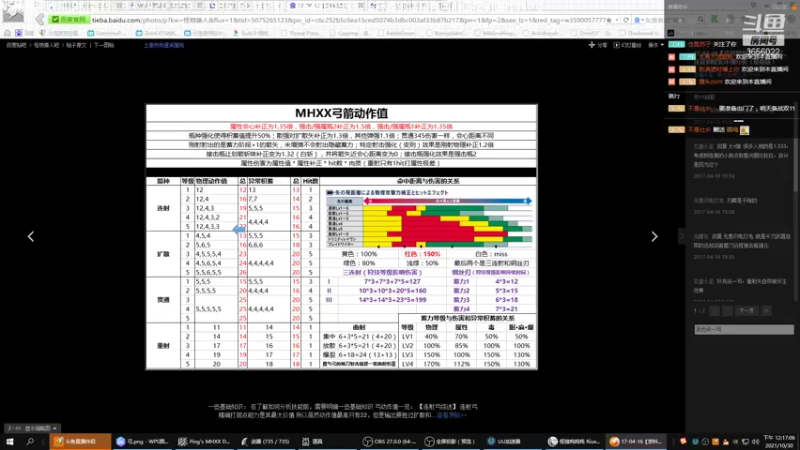
Task: Switch to Ping's MHXX D... taskbar window
Action: [x=205, y=441]
